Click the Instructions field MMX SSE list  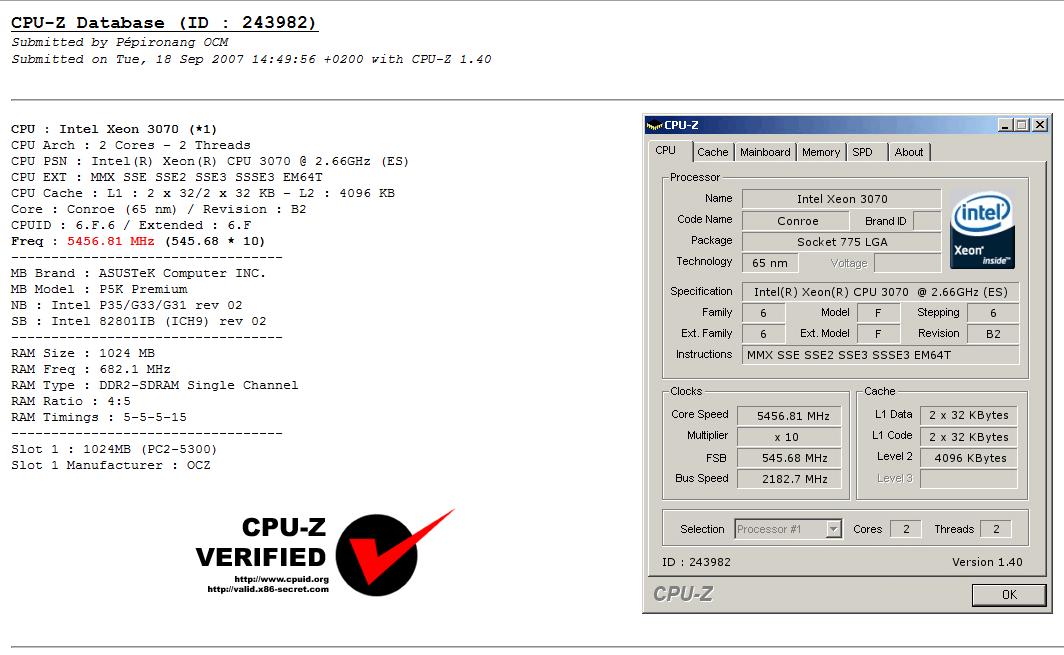click(880, 355)
